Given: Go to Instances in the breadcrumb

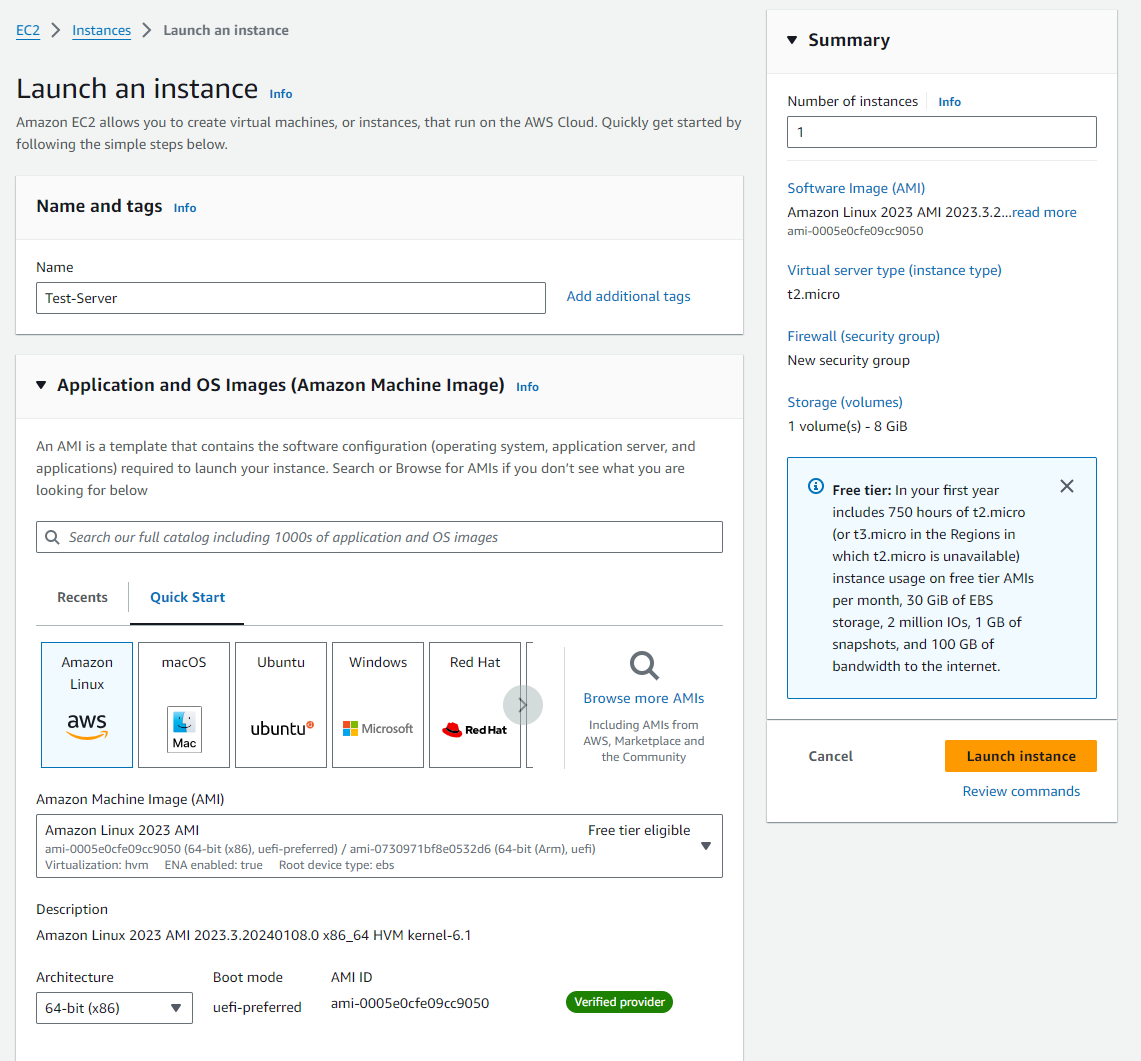Looking at the screenshot, I should pyautogui.click(x=101, y=30).
